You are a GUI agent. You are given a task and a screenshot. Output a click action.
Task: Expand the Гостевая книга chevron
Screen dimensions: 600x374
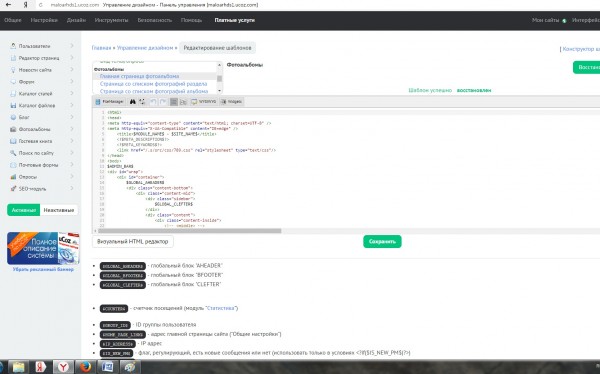(72, 141)
